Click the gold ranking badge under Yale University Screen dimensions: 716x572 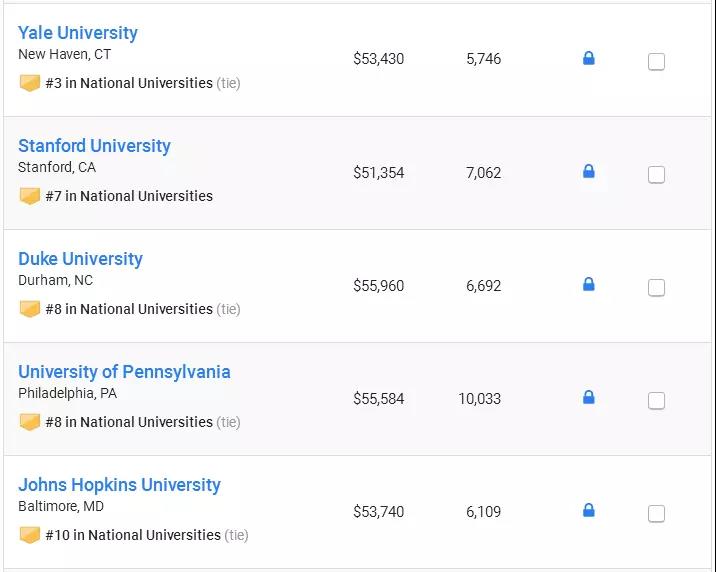30,83
